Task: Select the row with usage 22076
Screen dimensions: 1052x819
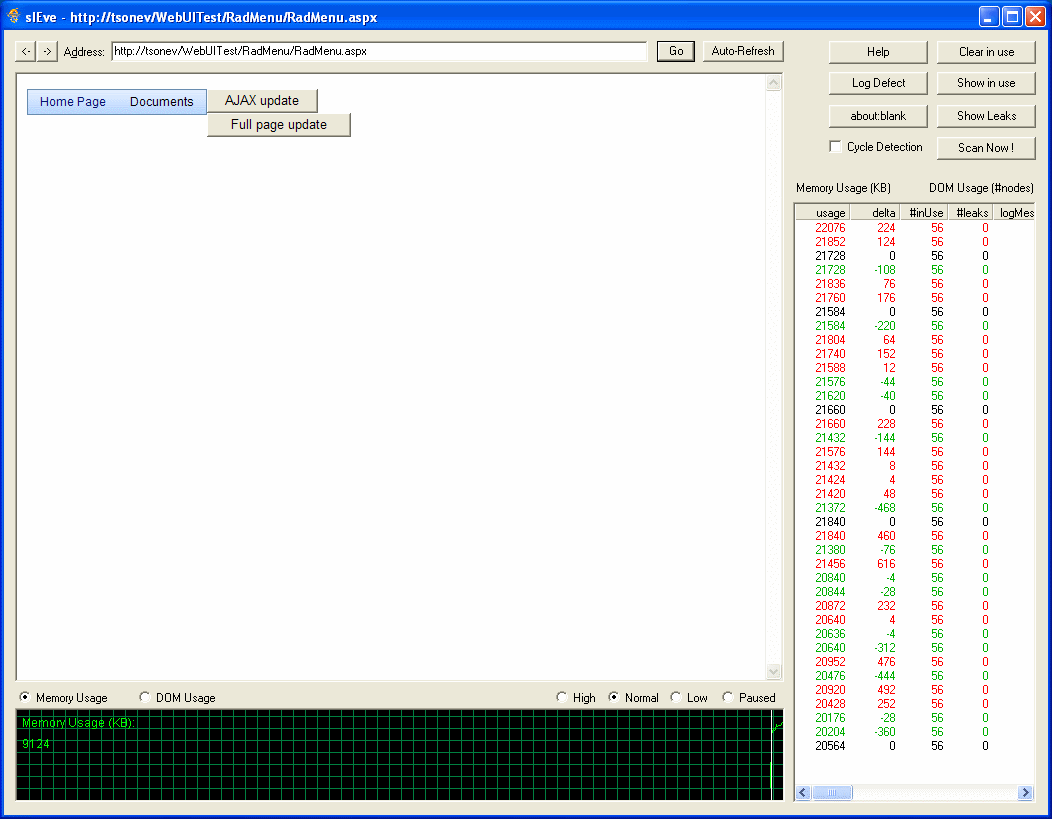Action: 915,228
